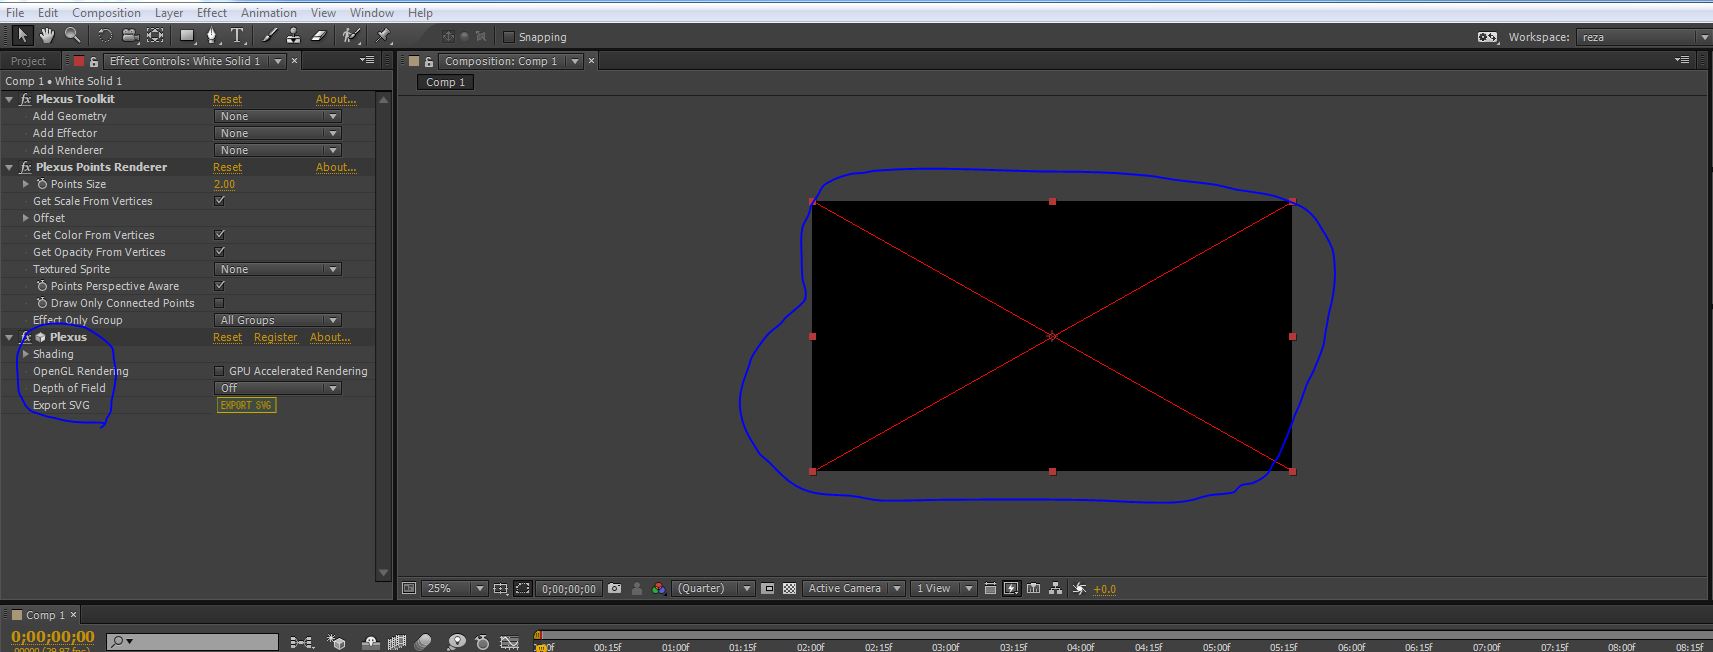This screenshot has height=652, width=1713.
Task: Click the region of interest icon
Action: 767,589
